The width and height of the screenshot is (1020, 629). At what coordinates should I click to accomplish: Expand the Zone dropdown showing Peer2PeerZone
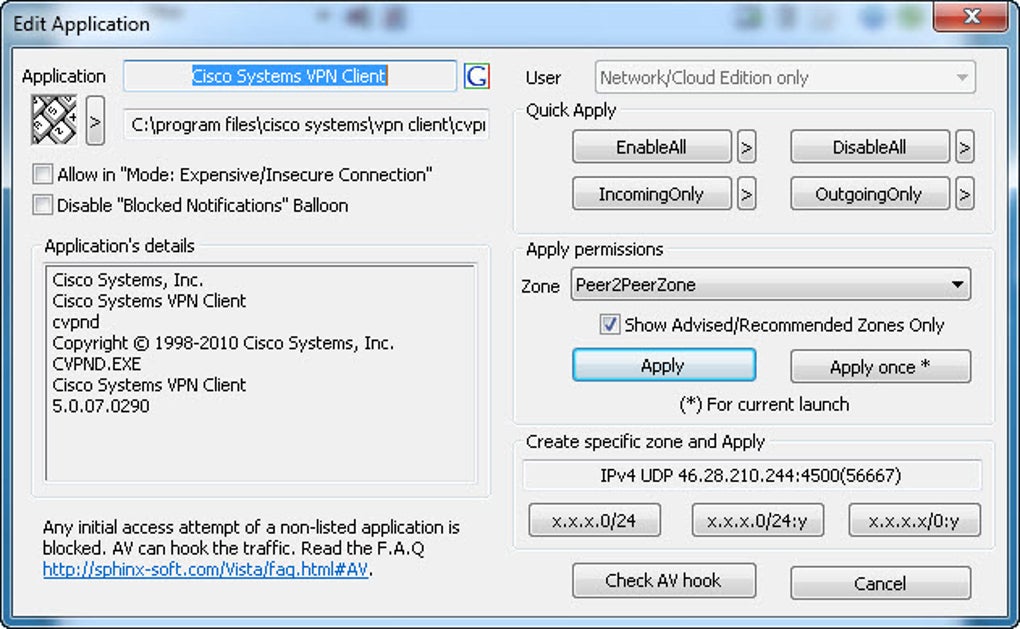[770, 284]
